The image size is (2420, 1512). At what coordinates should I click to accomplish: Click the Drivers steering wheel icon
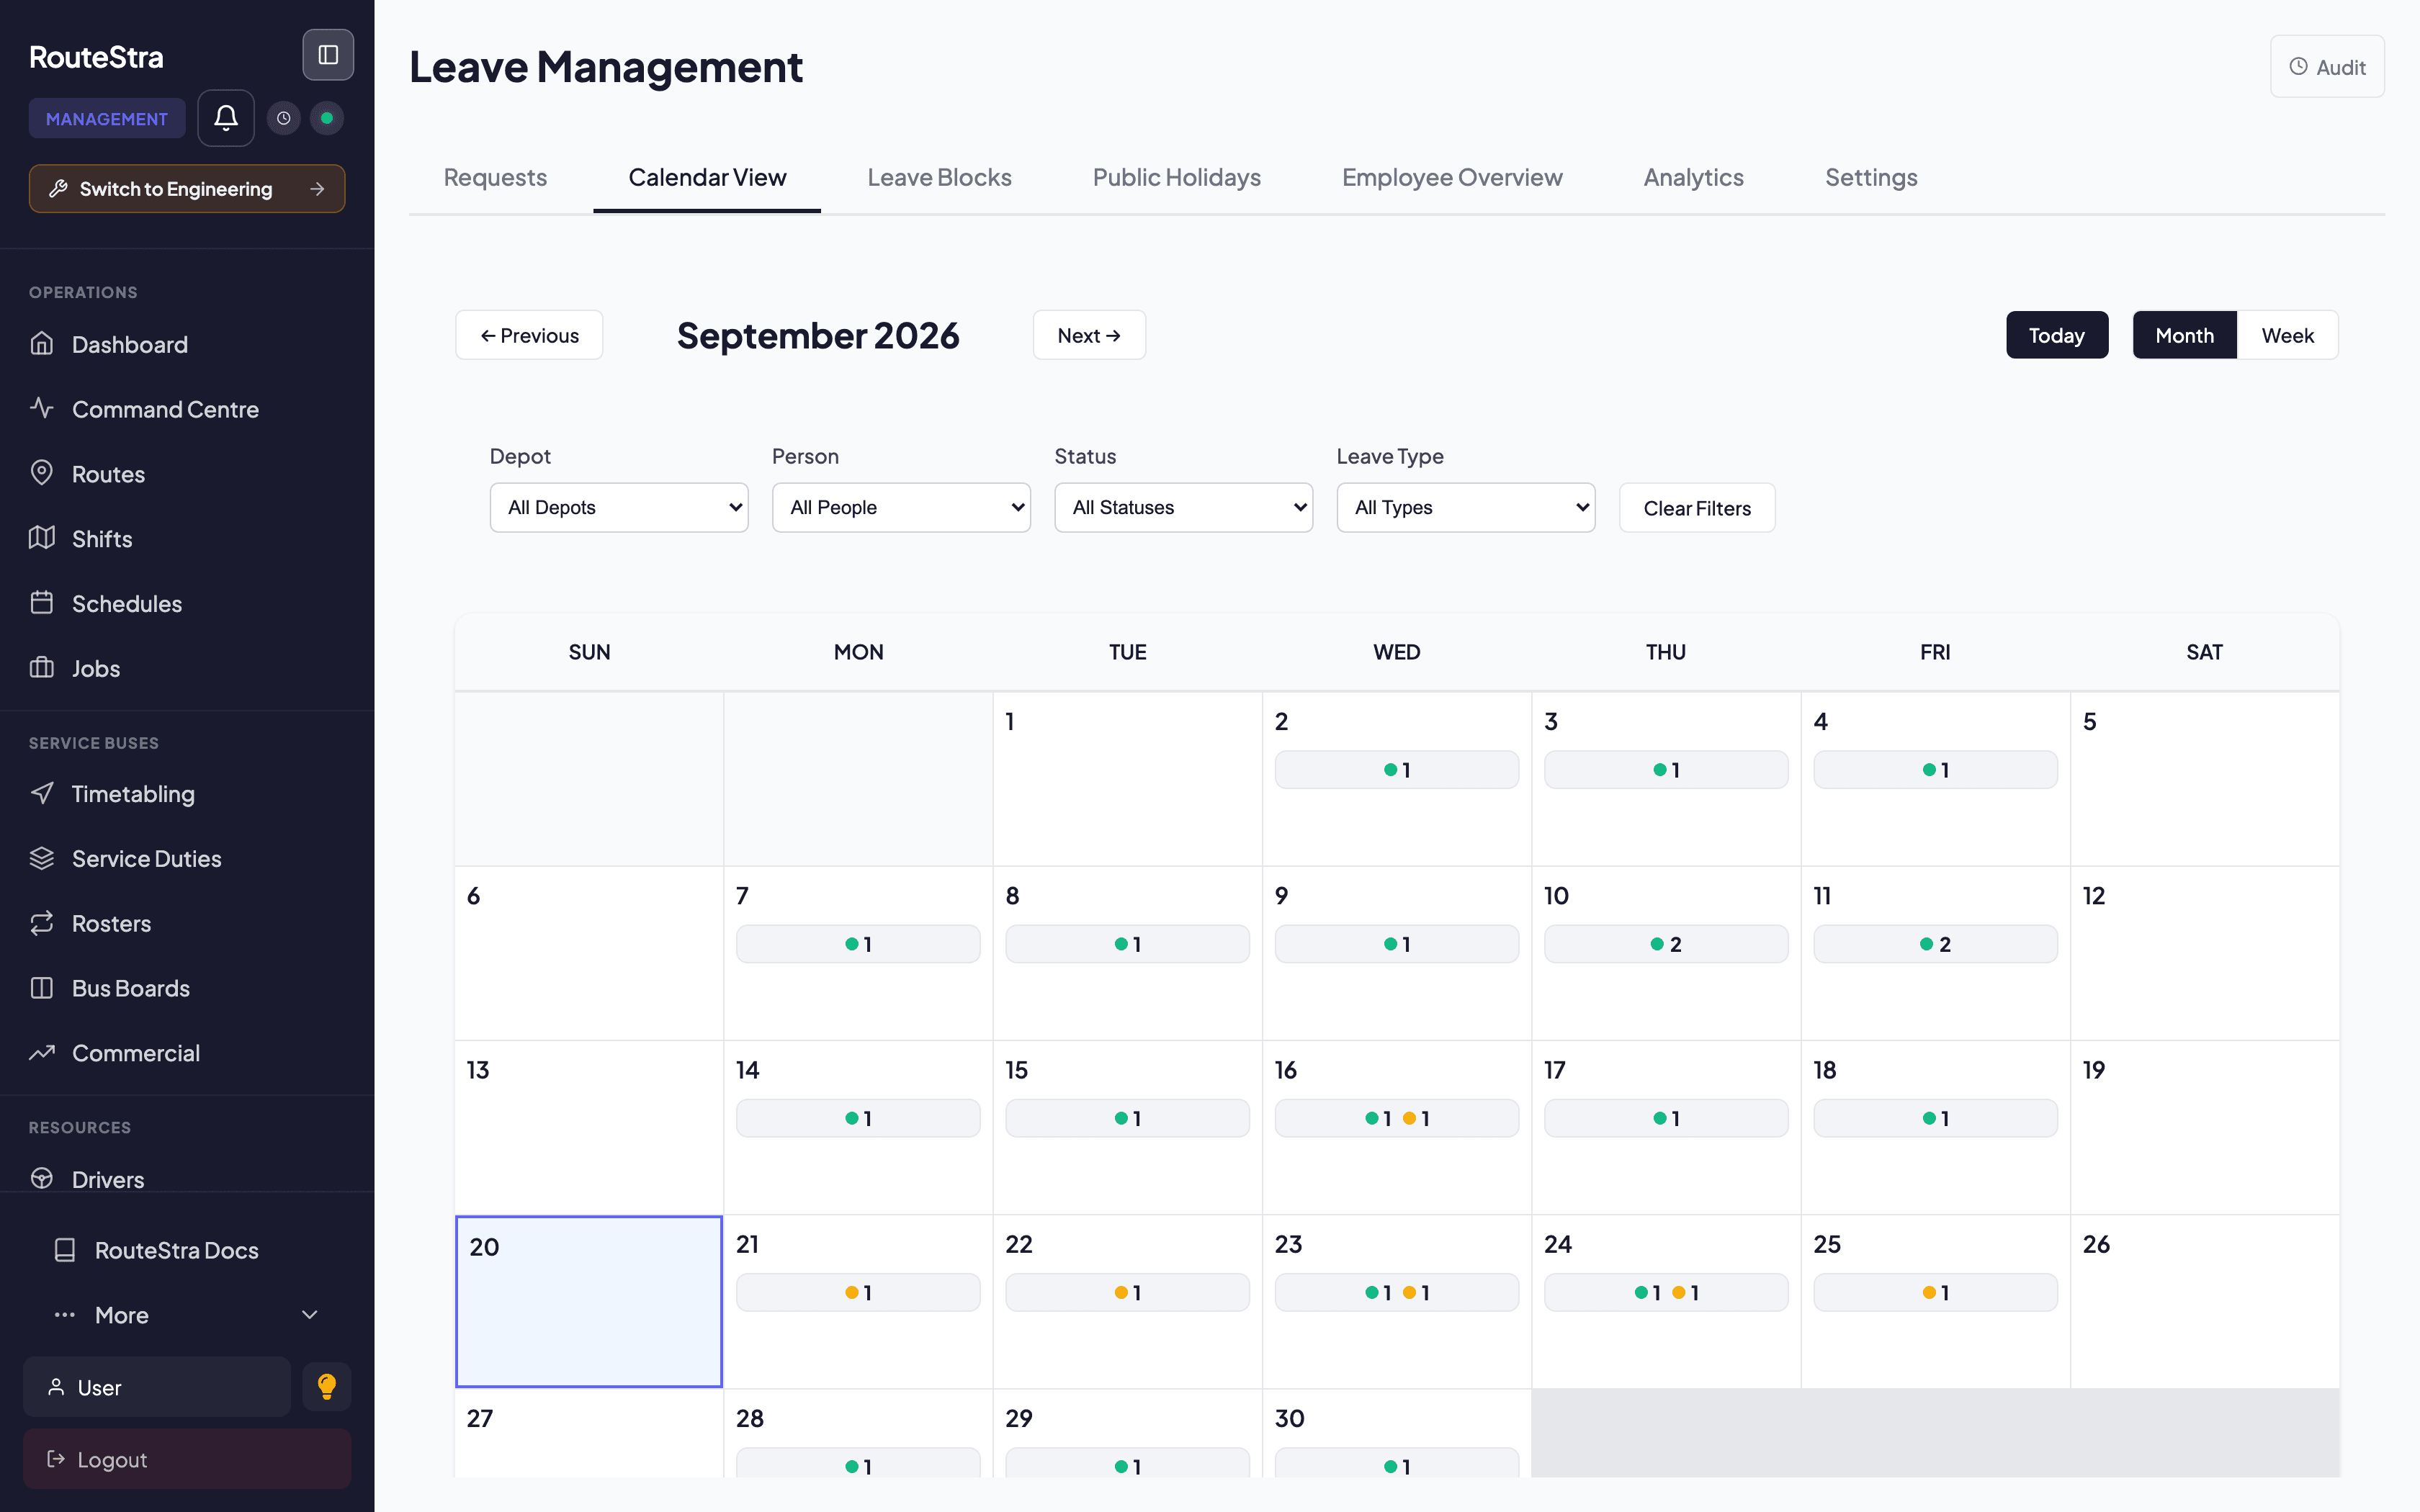42,1179
